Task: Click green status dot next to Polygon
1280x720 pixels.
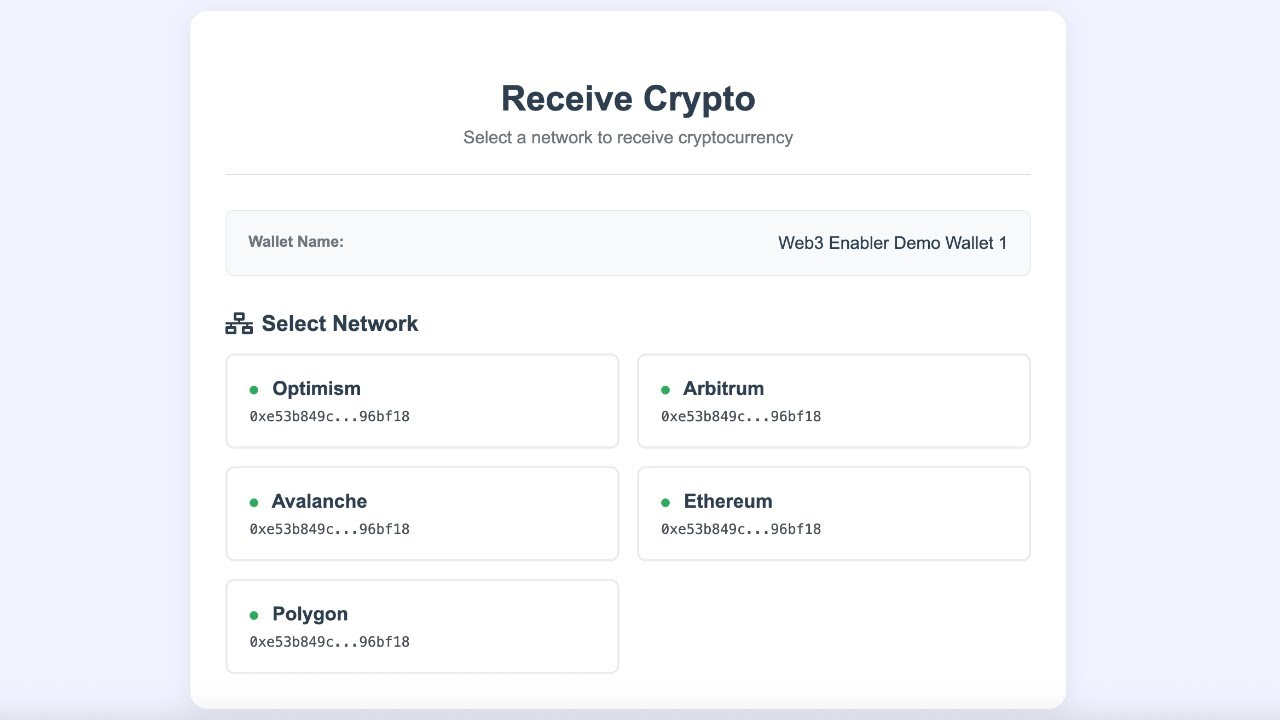Action: [x=254, y=615]
